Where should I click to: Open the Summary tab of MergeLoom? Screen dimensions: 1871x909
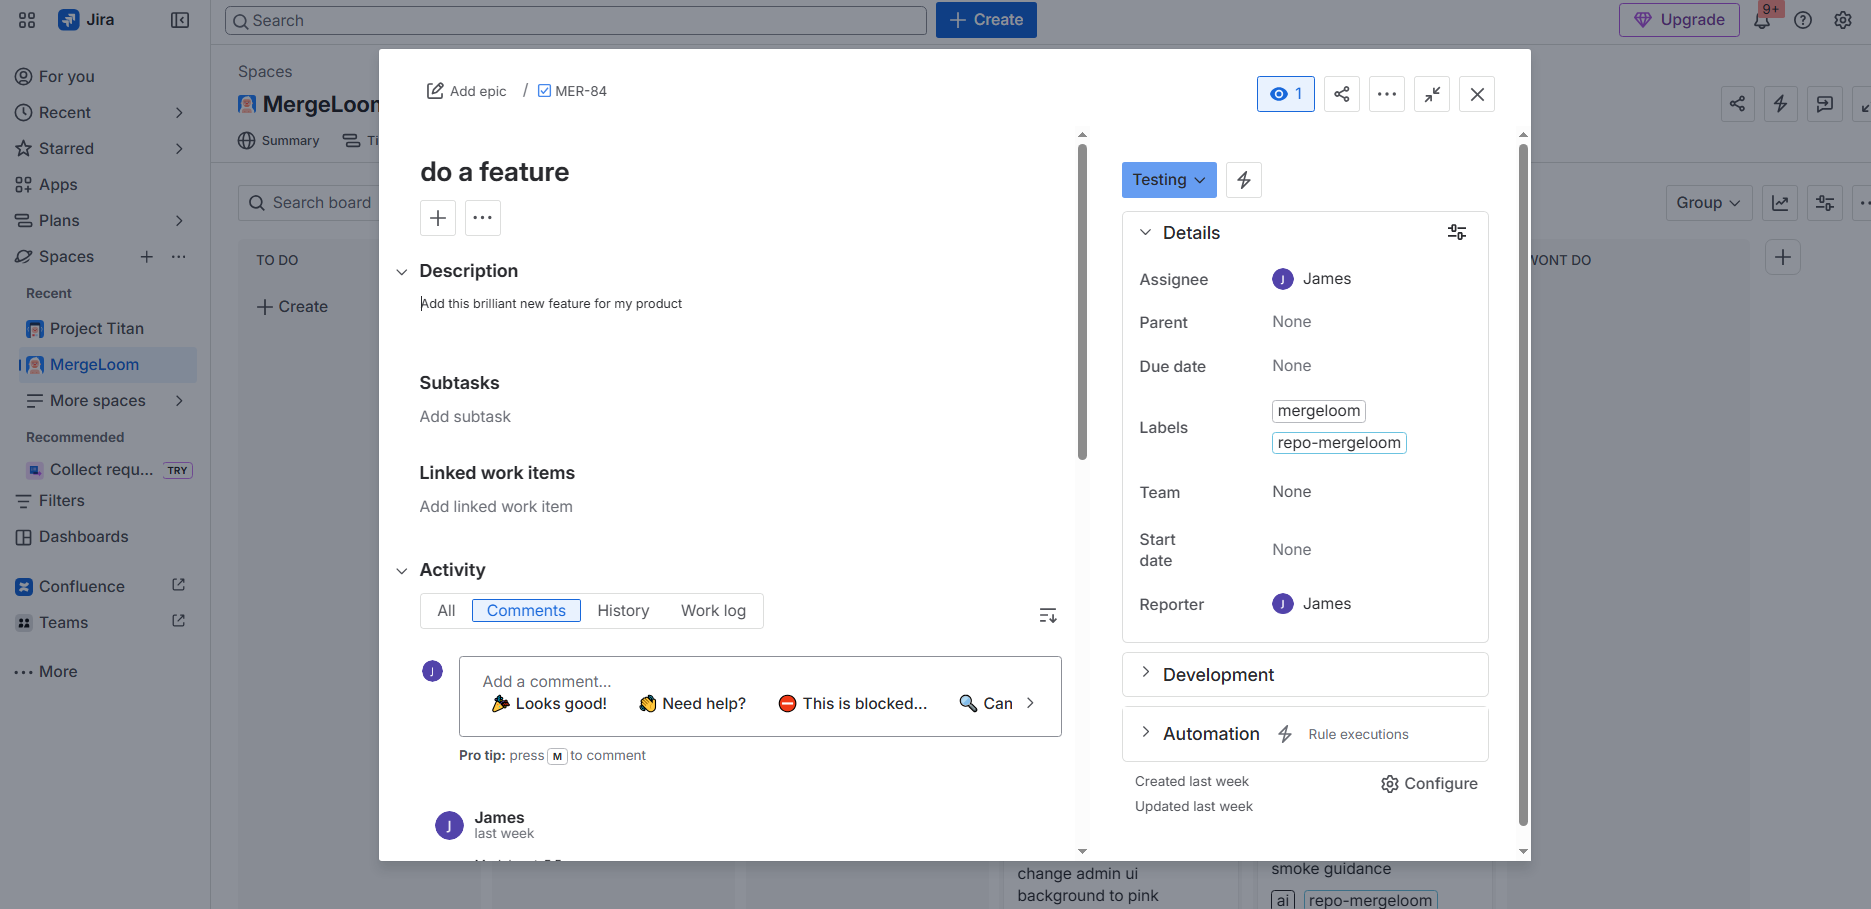point(279,141)
